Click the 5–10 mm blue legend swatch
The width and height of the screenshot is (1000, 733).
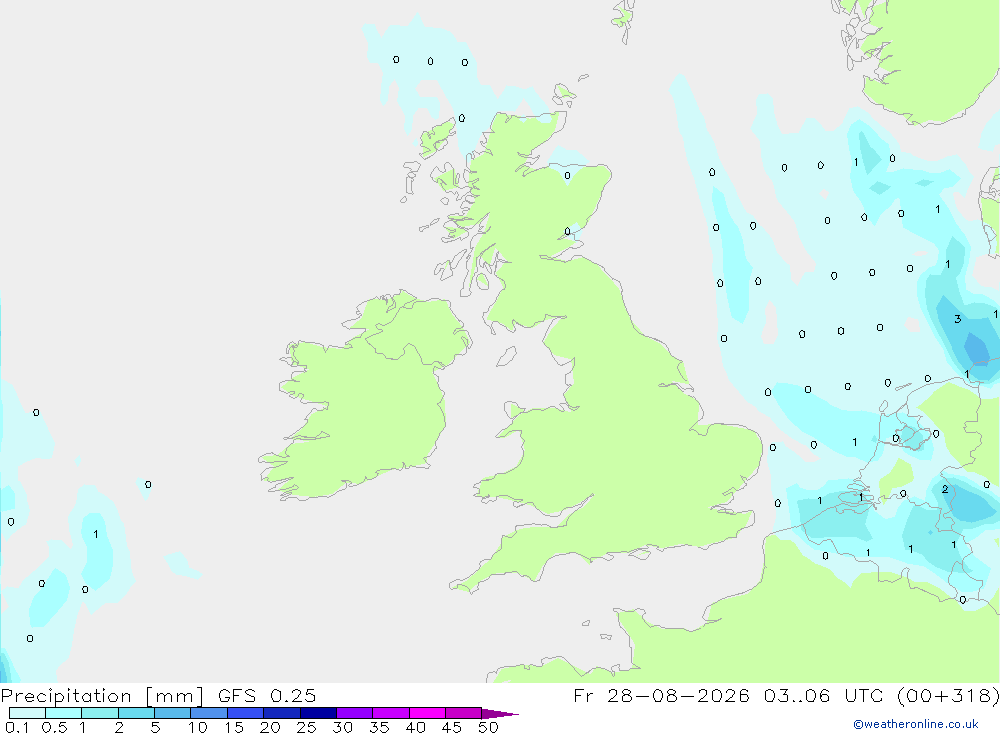click(172, 713)
